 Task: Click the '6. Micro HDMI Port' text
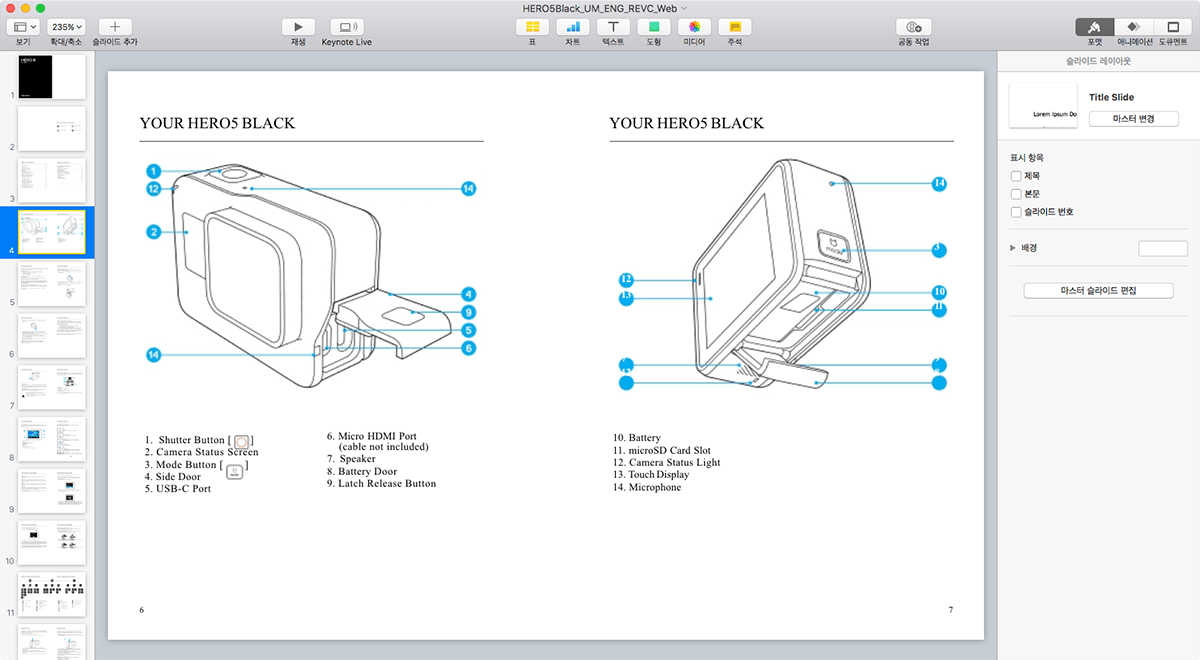click(x=372, y=436)
